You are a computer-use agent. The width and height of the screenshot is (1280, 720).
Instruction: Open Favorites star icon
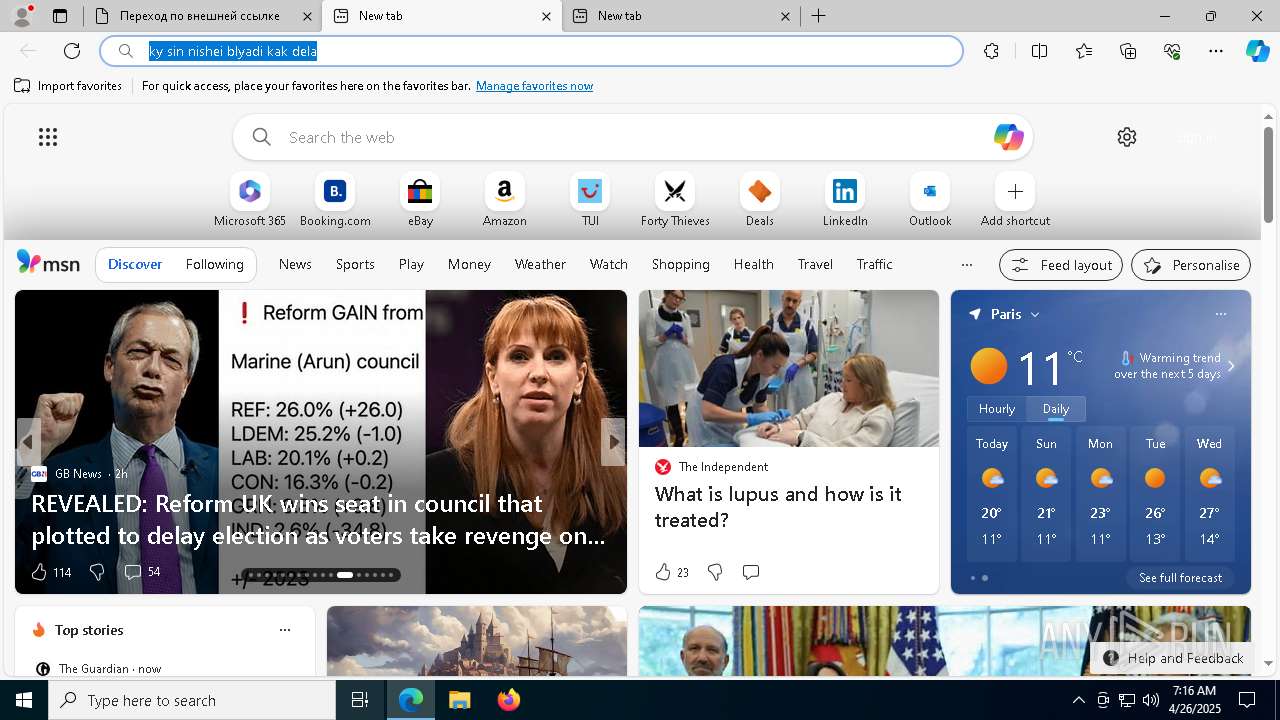1084,51
